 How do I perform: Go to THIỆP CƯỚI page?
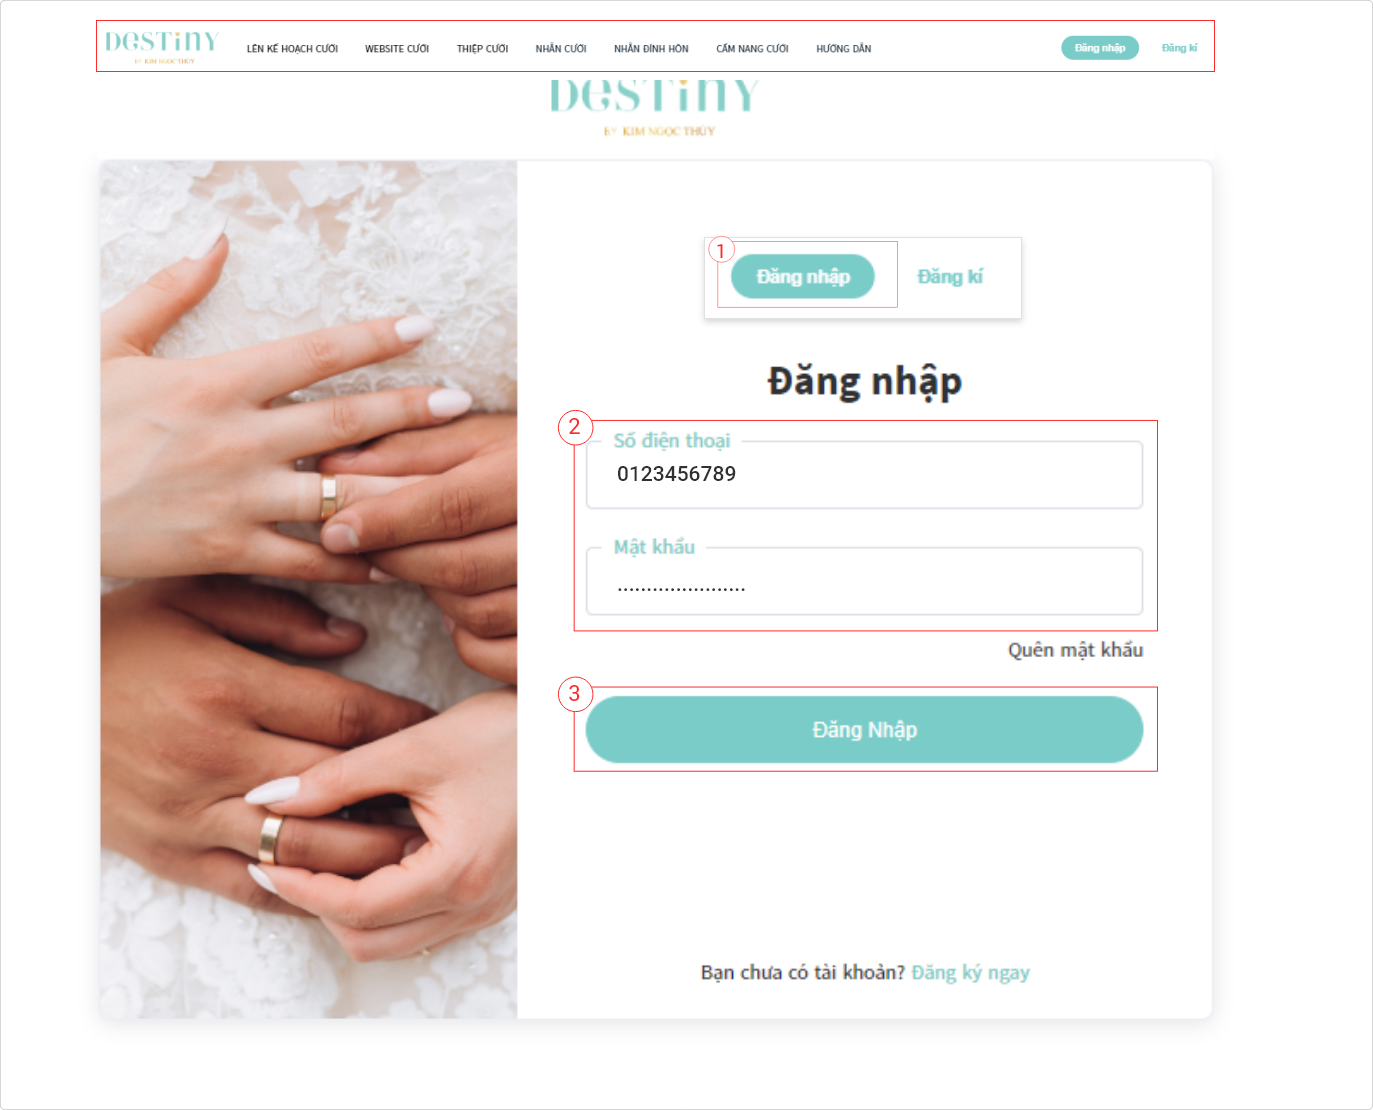pyautogui.click(x=482, y=49)
